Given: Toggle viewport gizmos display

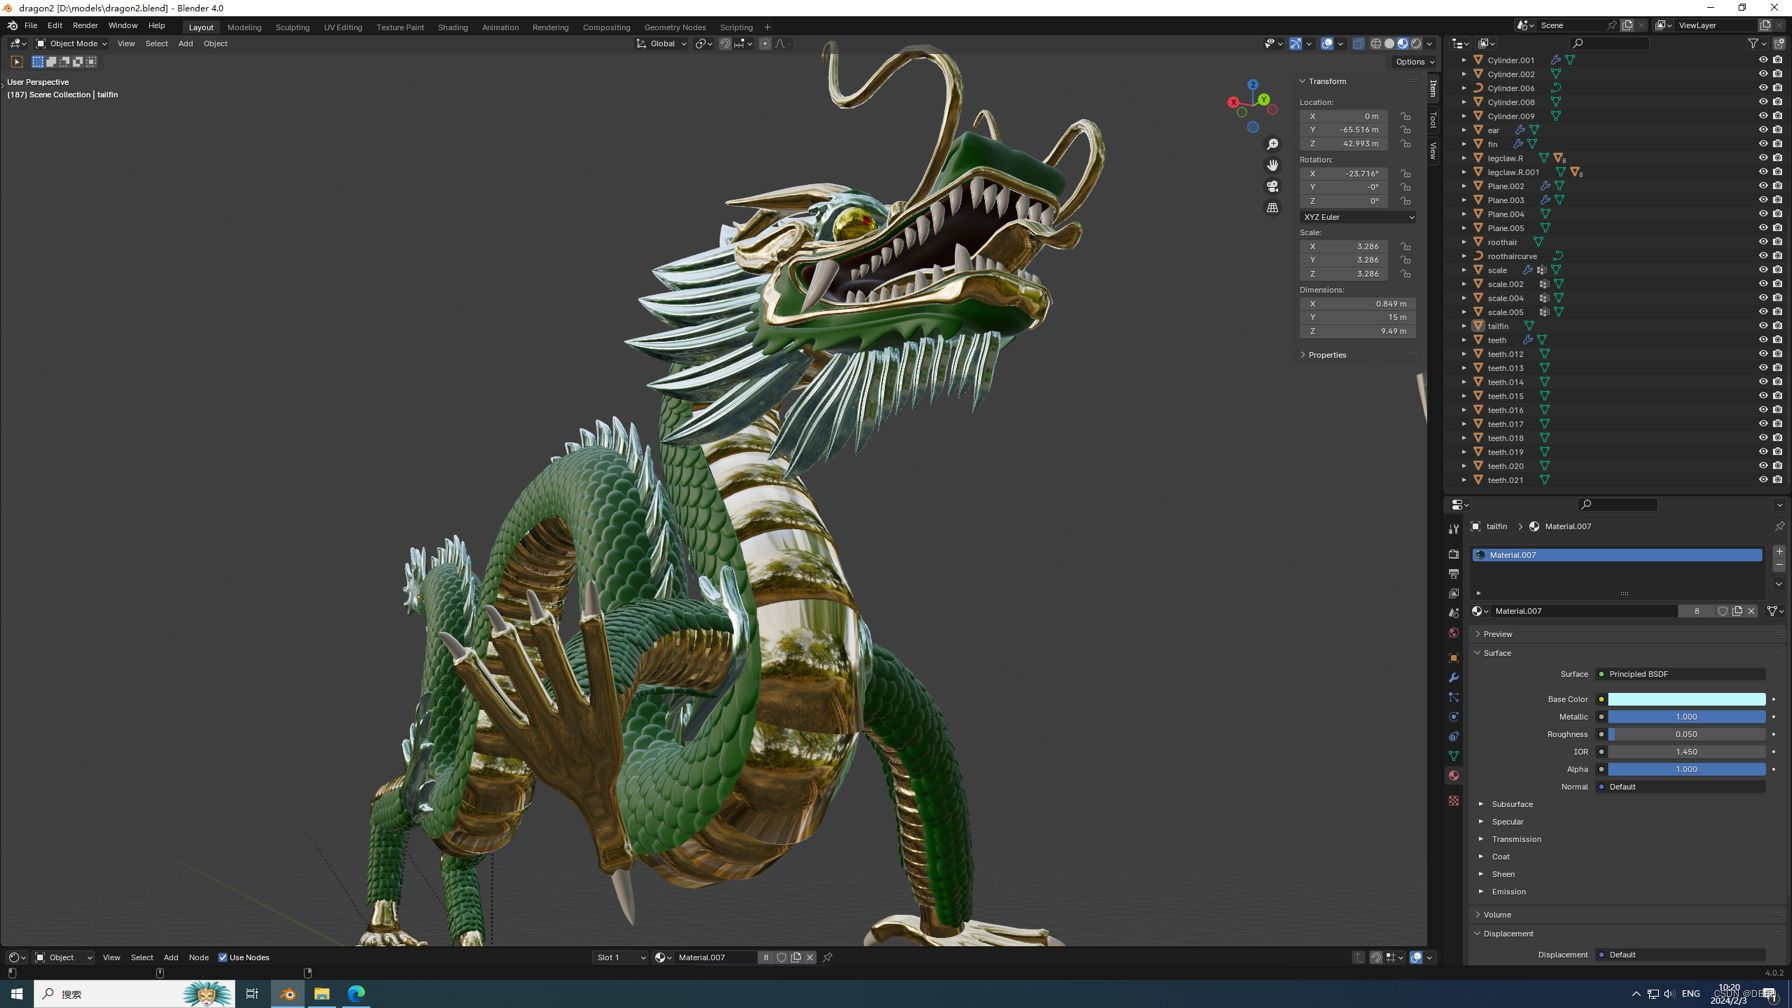Looking at the screenshot, I should click(1295, 44).
